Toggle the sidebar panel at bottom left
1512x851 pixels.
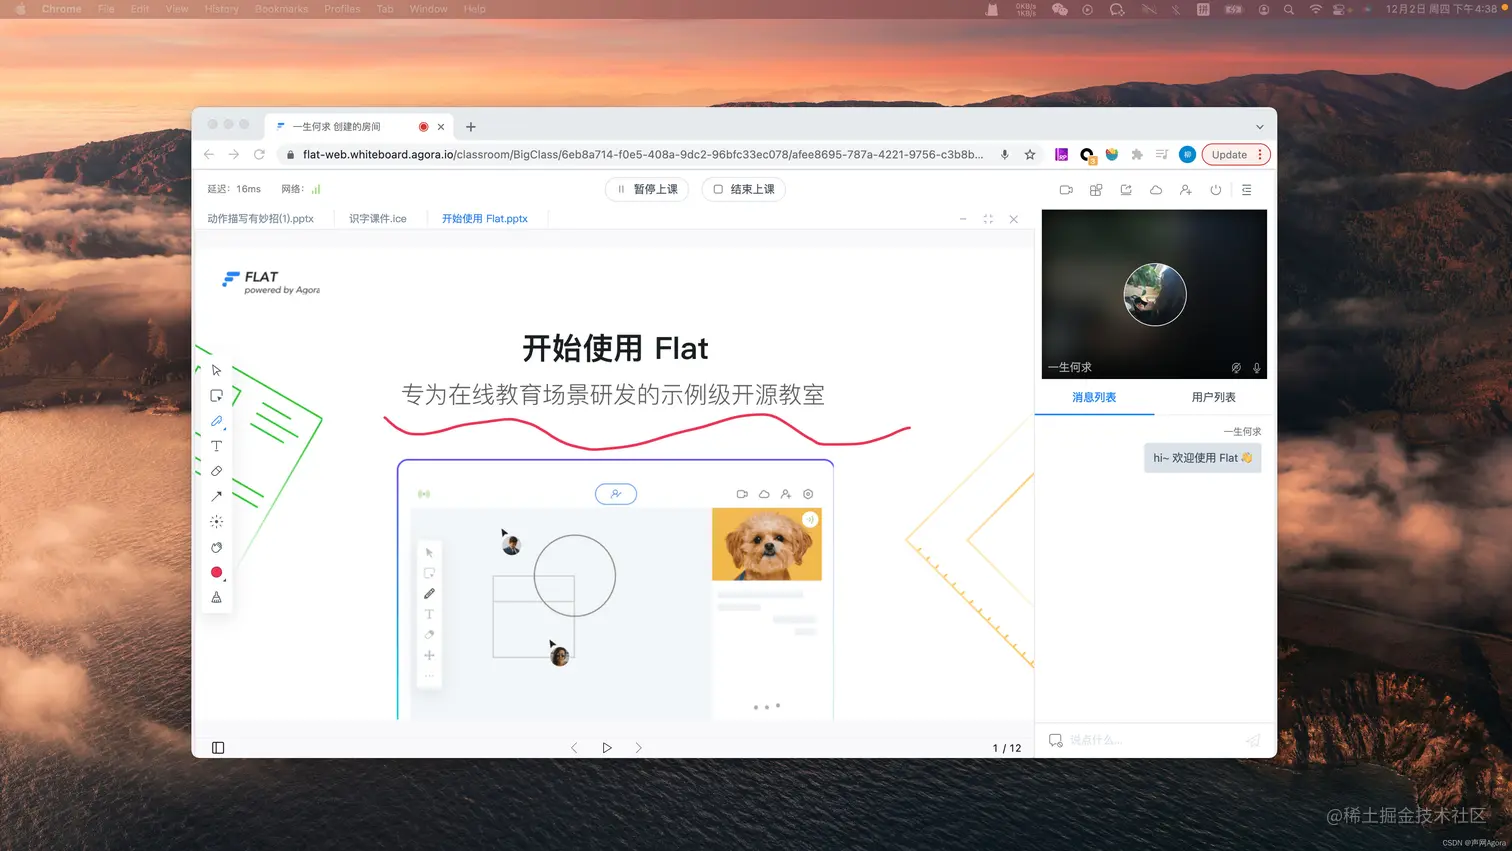click(x=218, y=747)
